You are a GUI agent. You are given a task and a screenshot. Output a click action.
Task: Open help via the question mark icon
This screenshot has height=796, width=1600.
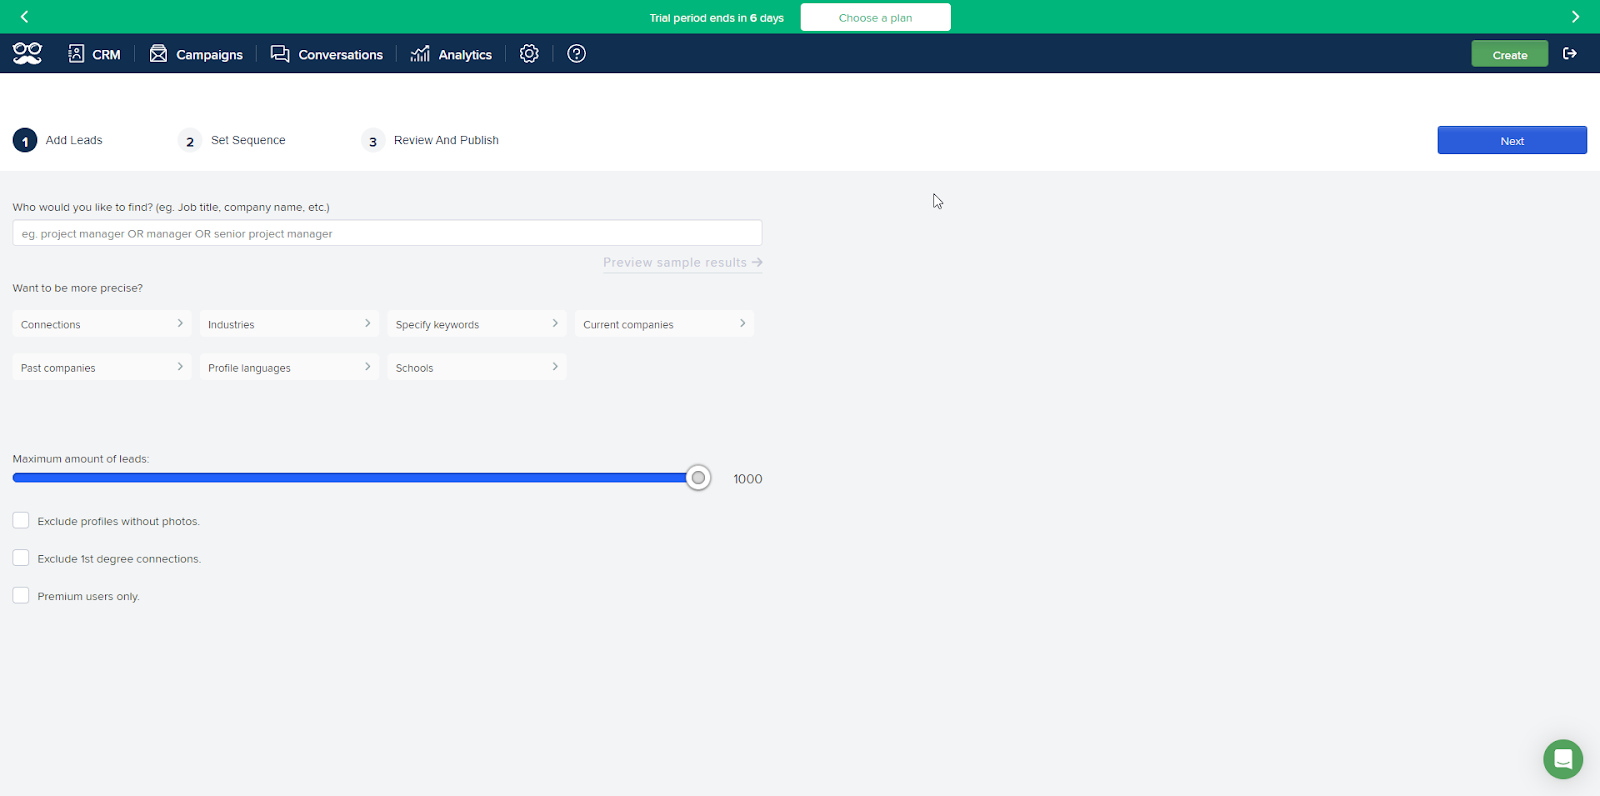pos(576,54)
